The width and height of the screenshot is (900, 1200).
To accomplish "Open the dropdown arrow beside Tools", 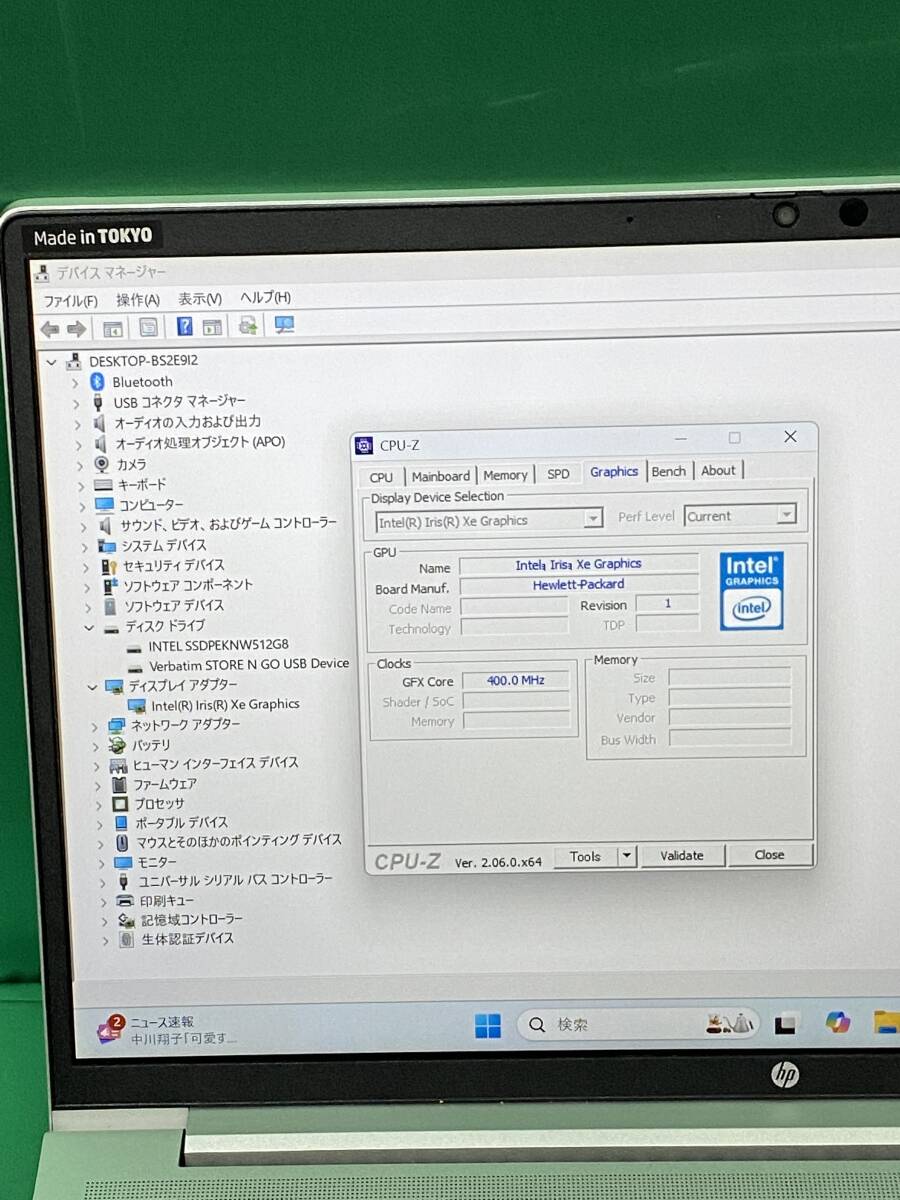I will [x=627, y=856].
